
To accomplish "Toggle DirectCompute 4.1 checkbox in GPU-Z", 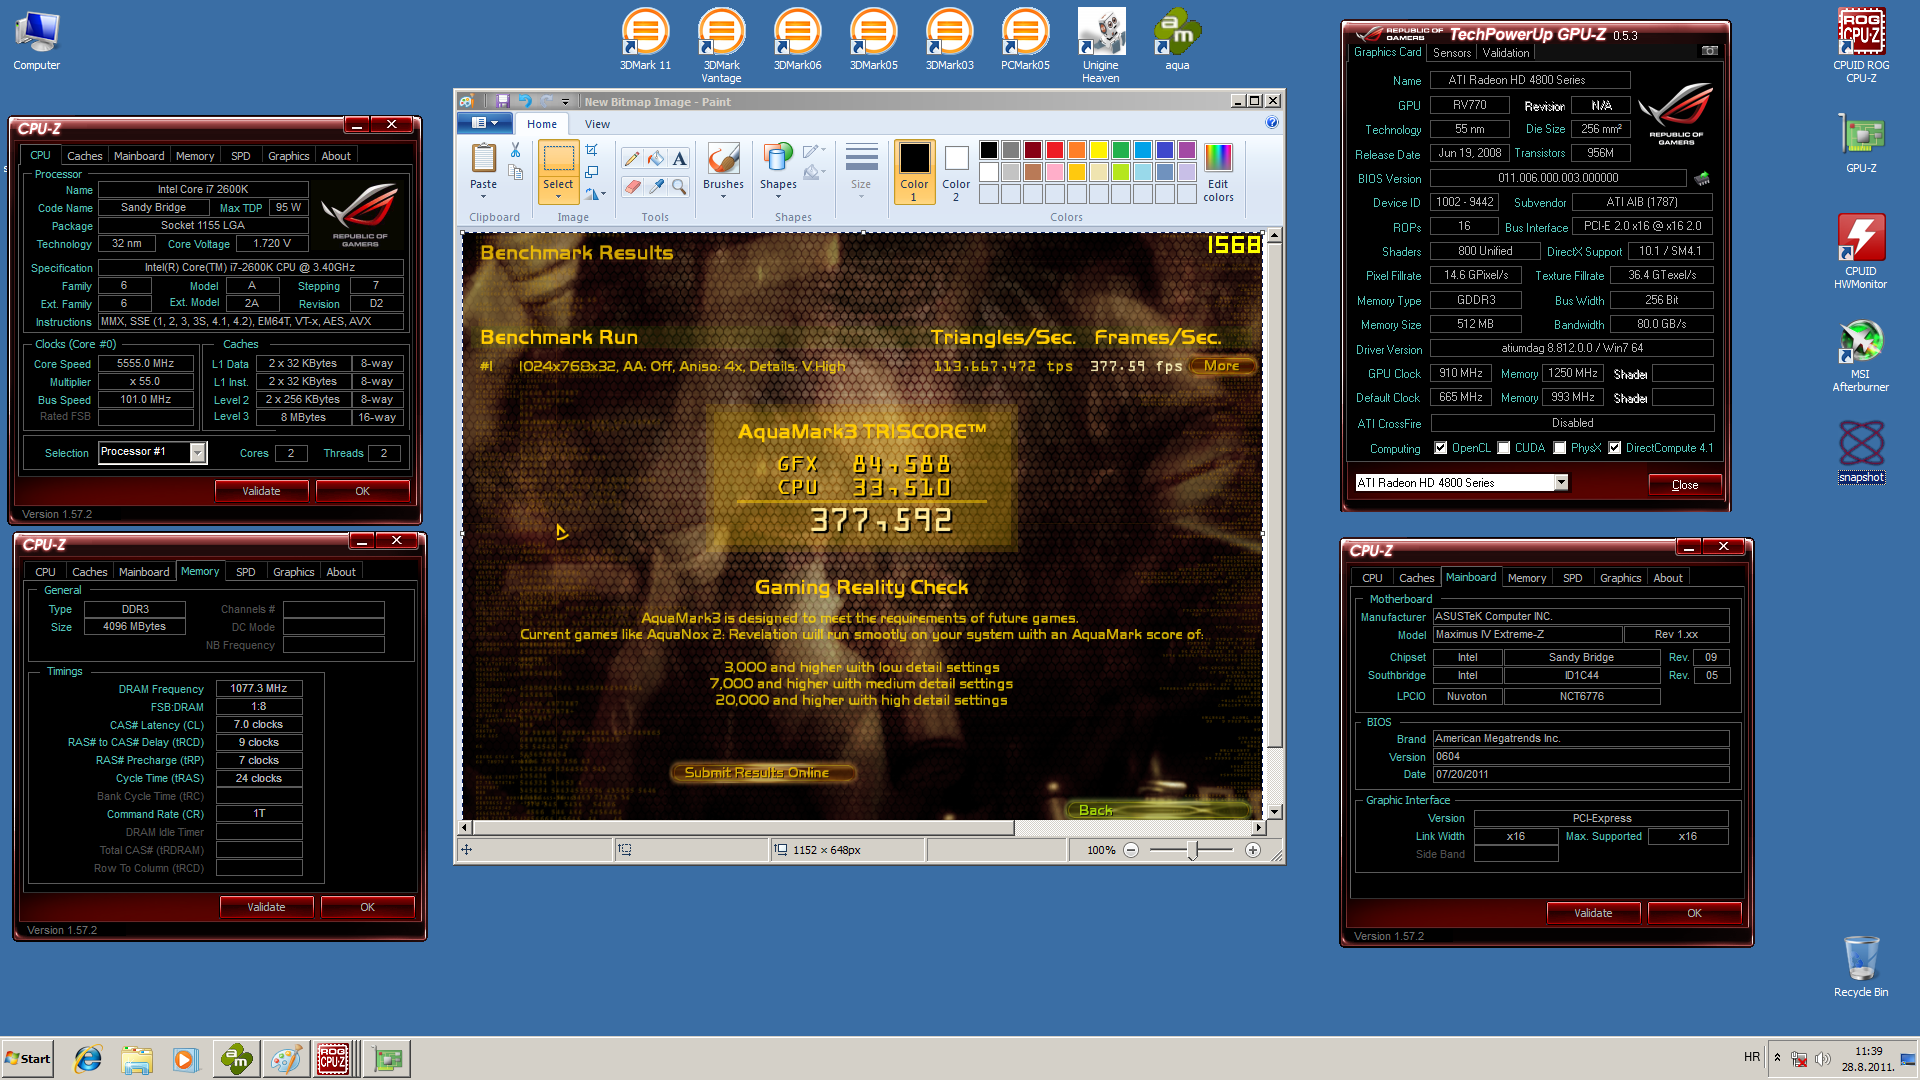I will coord(1614,448).
